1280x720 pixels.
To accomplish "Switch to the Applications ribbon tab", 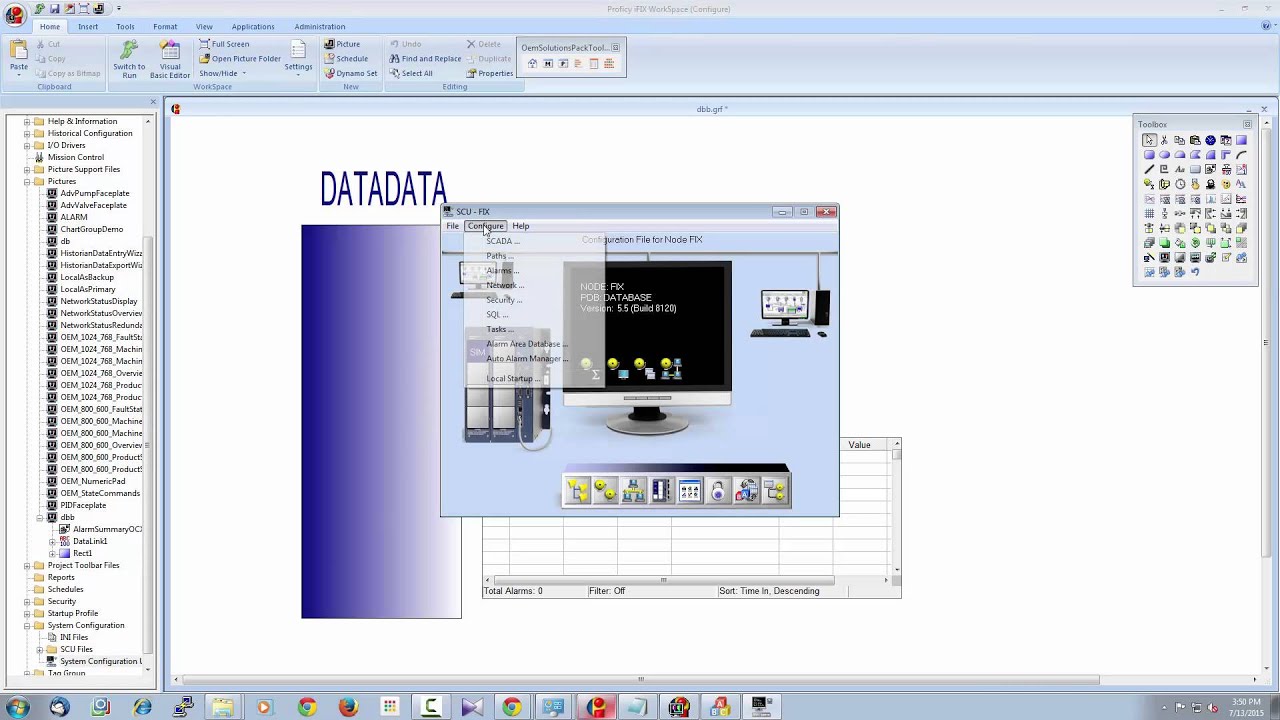I will tap(253, 26).
